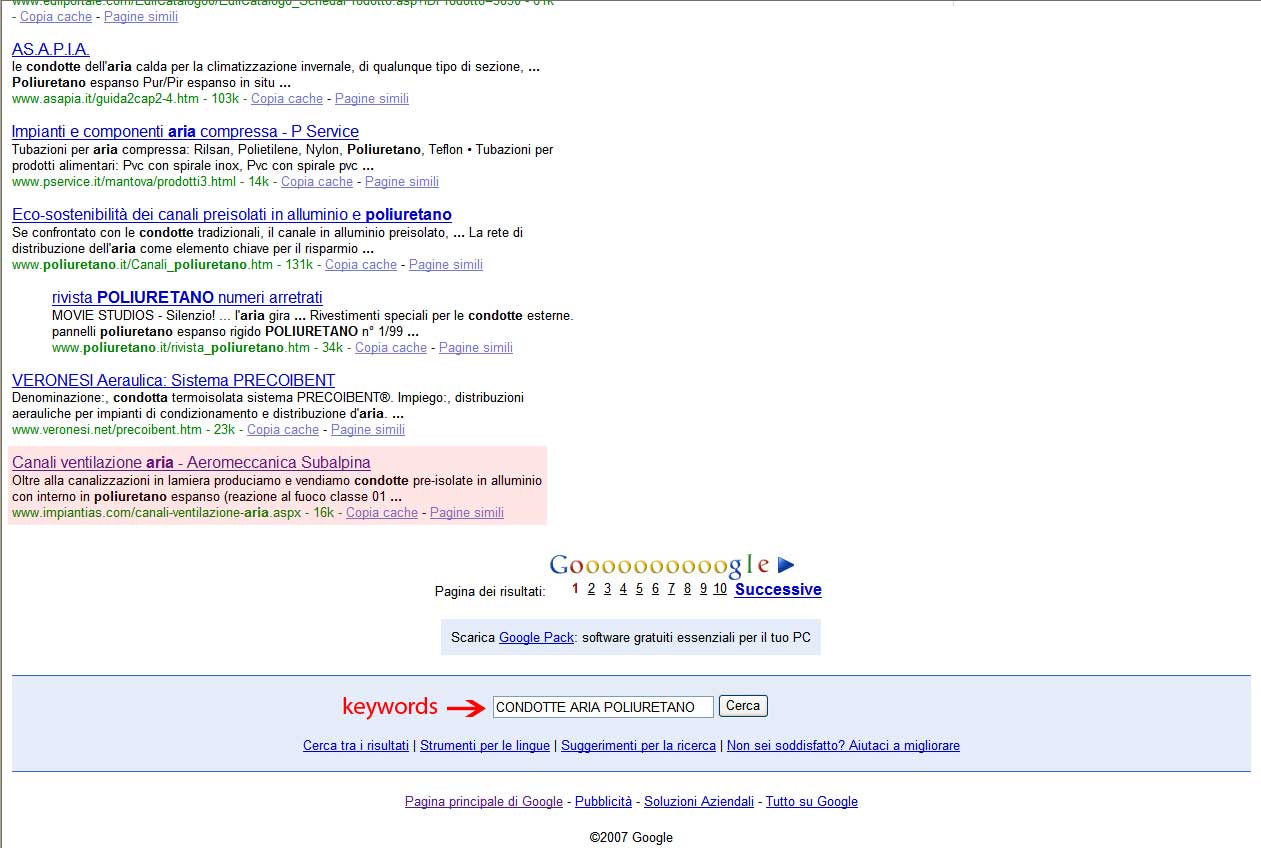Open the AS.A.P.I.A. search result

(x=51, y=49)
